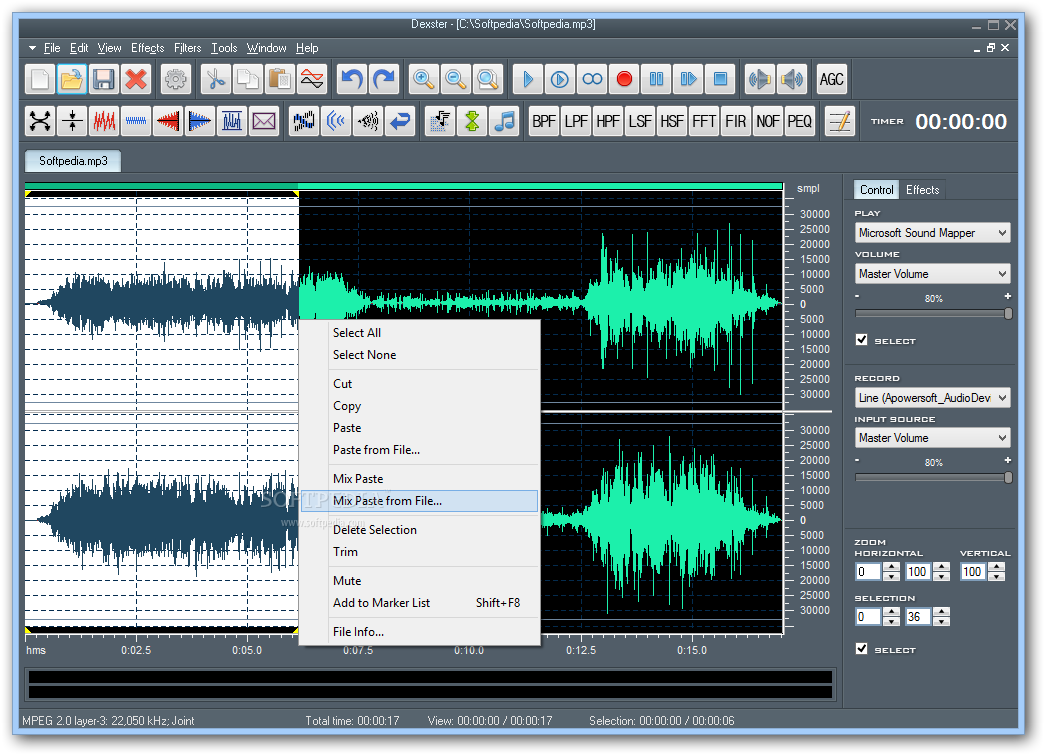Open the Record device Line dropdown
Screen dimensions: 1045x755
pos(932,398)
